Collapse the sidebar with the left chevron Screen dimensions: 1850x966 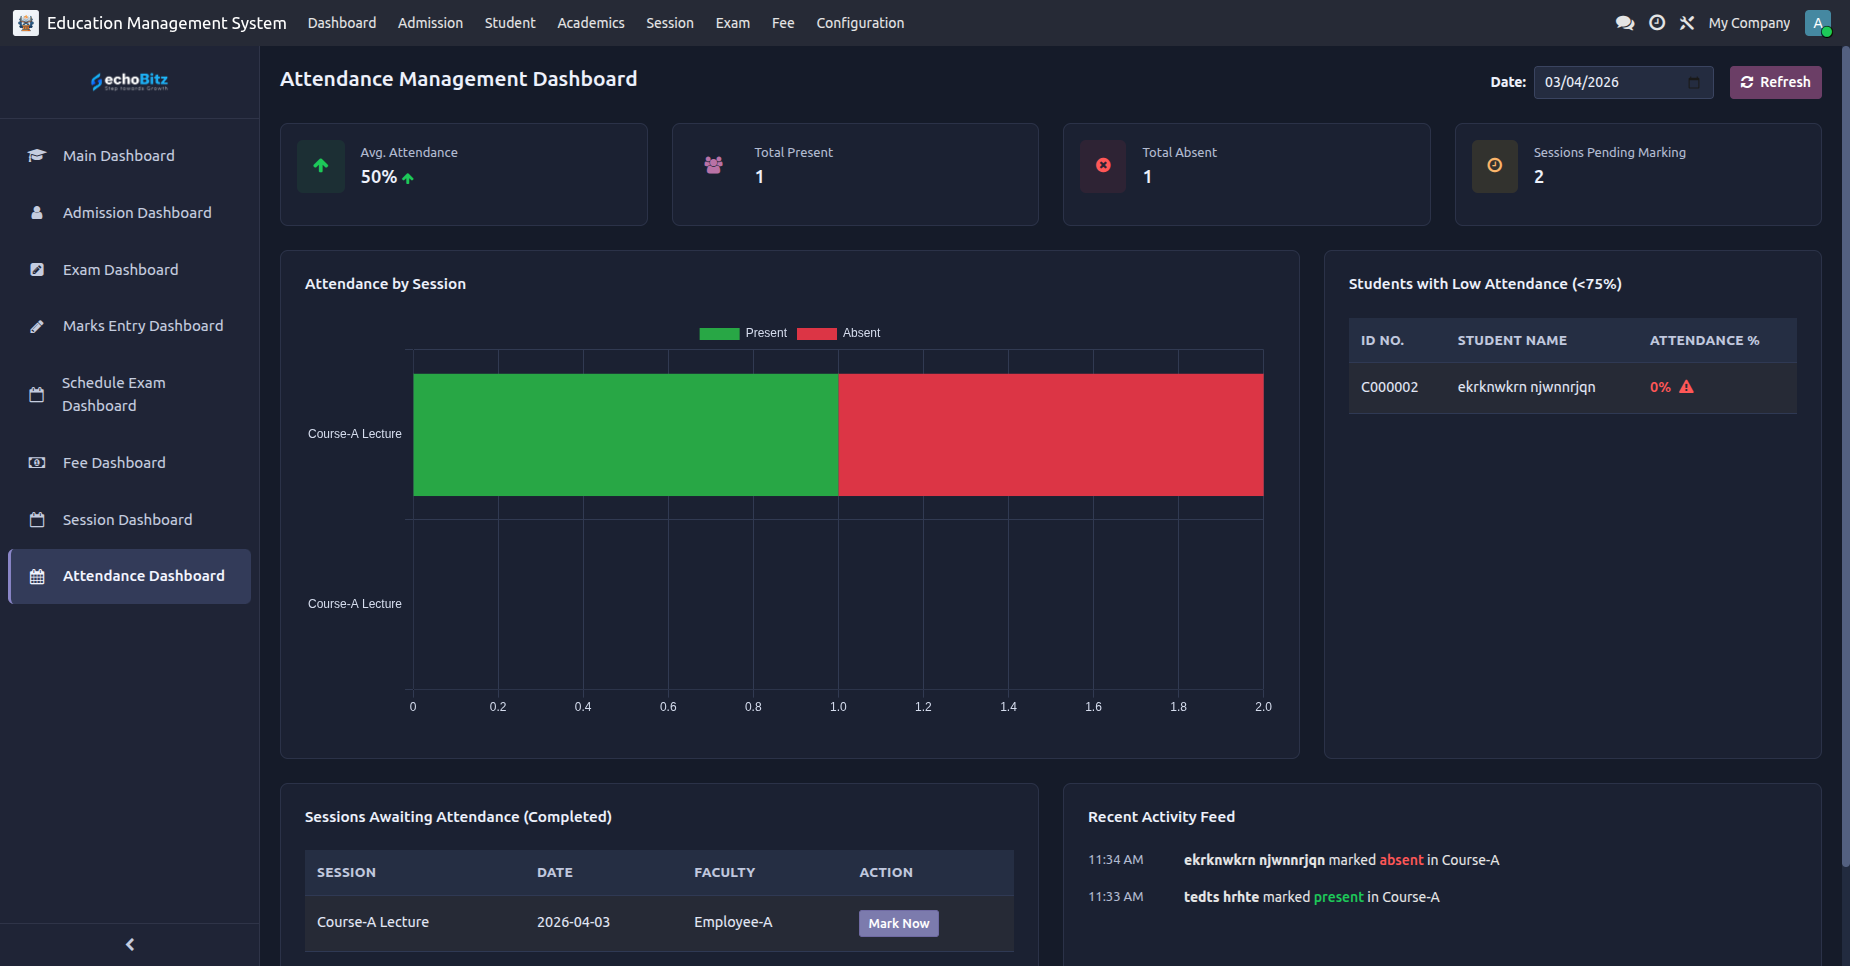point(130,944)
